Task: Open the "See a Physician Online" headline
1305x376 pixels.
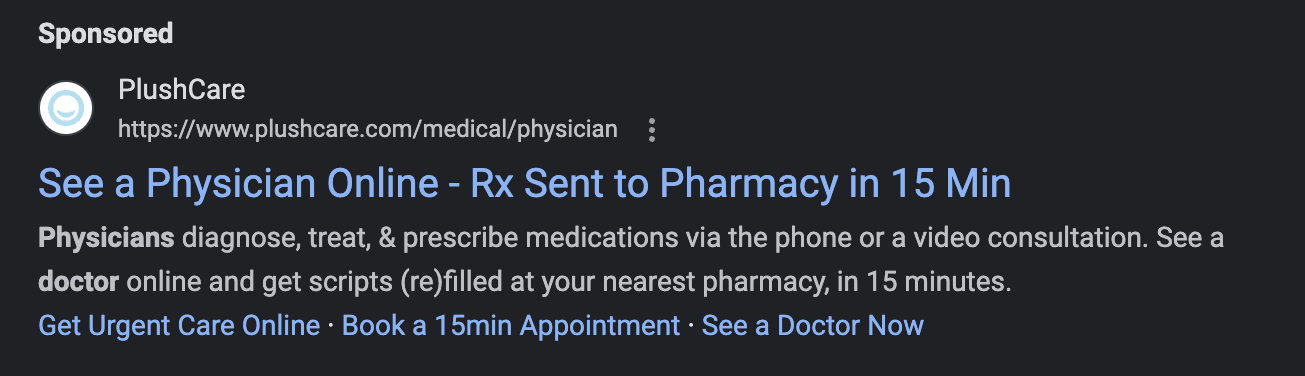Action: coord(525,184)
